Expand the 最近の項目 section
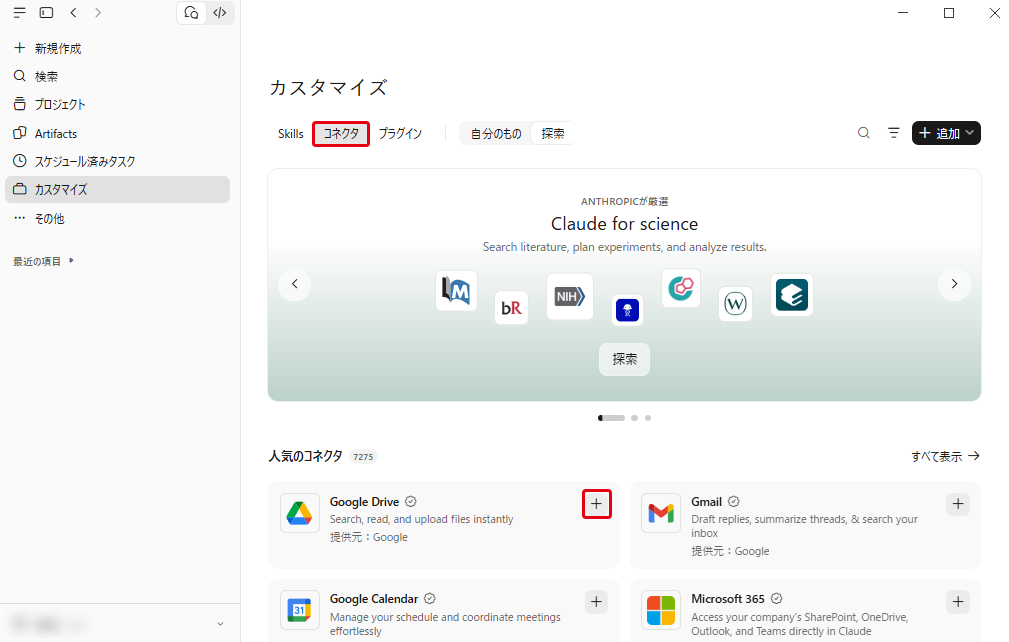Viewport: 1009px width, 642px height. (x=44, y=261)
